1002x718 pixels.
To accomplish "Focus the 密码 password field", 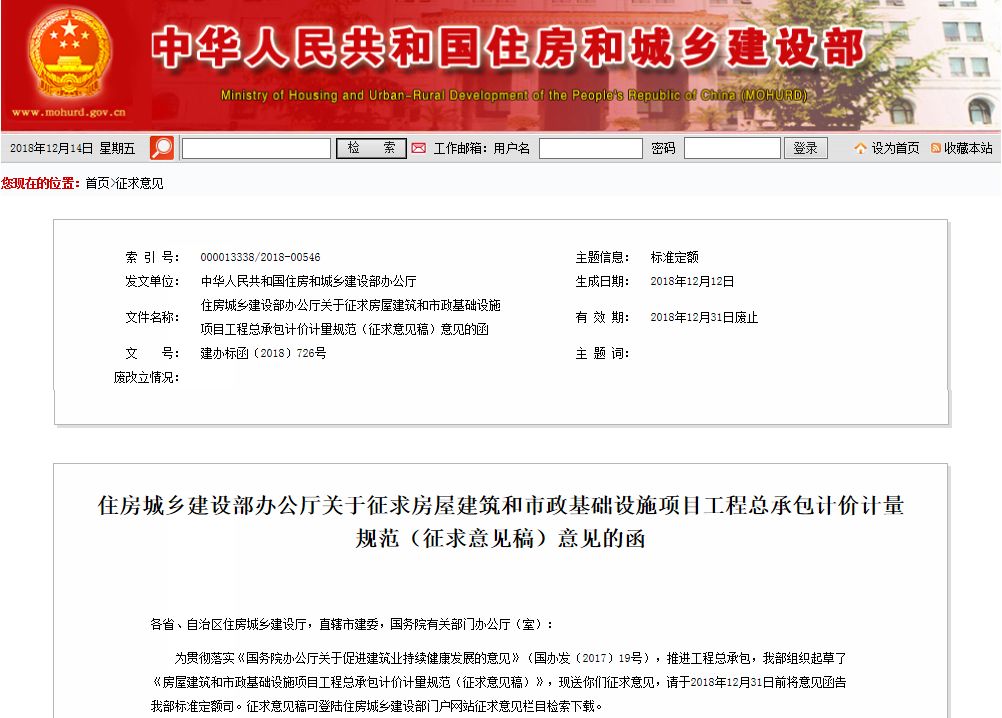I will (x=732, y=148).
